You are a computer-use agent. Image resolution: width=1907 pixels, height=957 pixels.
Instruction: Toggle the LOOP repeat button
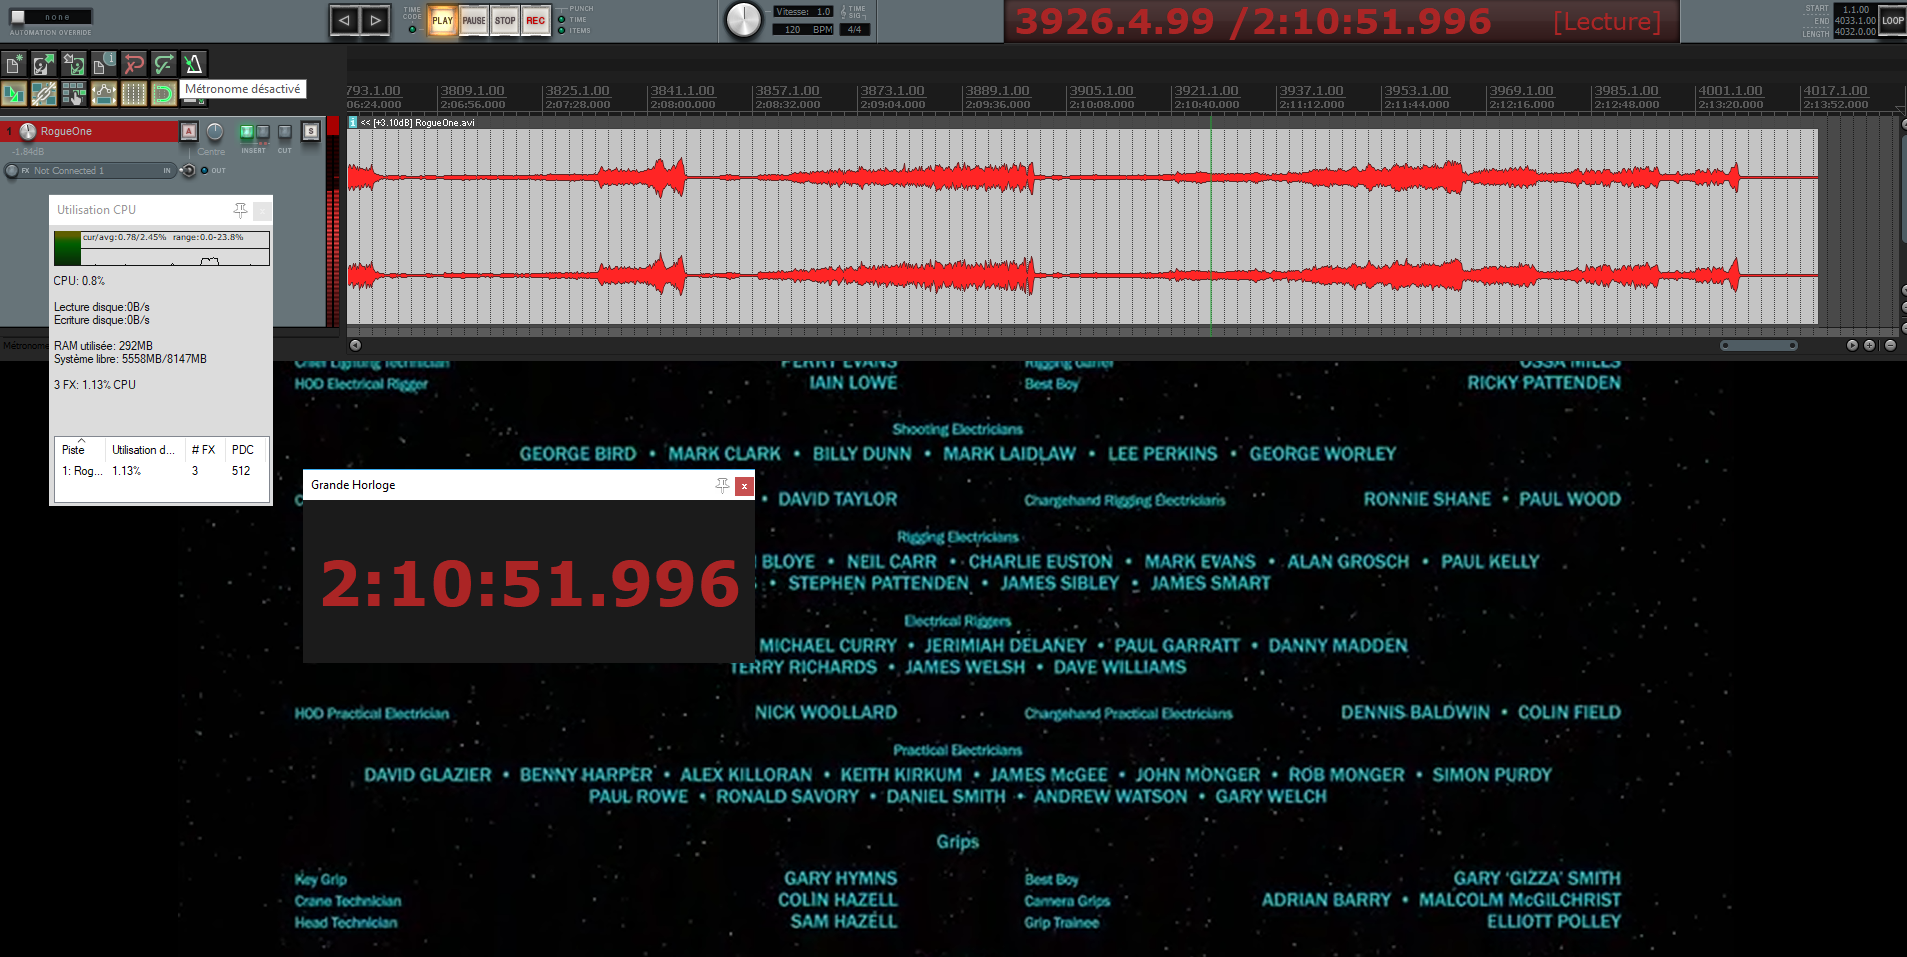[x=1893, y=21]
